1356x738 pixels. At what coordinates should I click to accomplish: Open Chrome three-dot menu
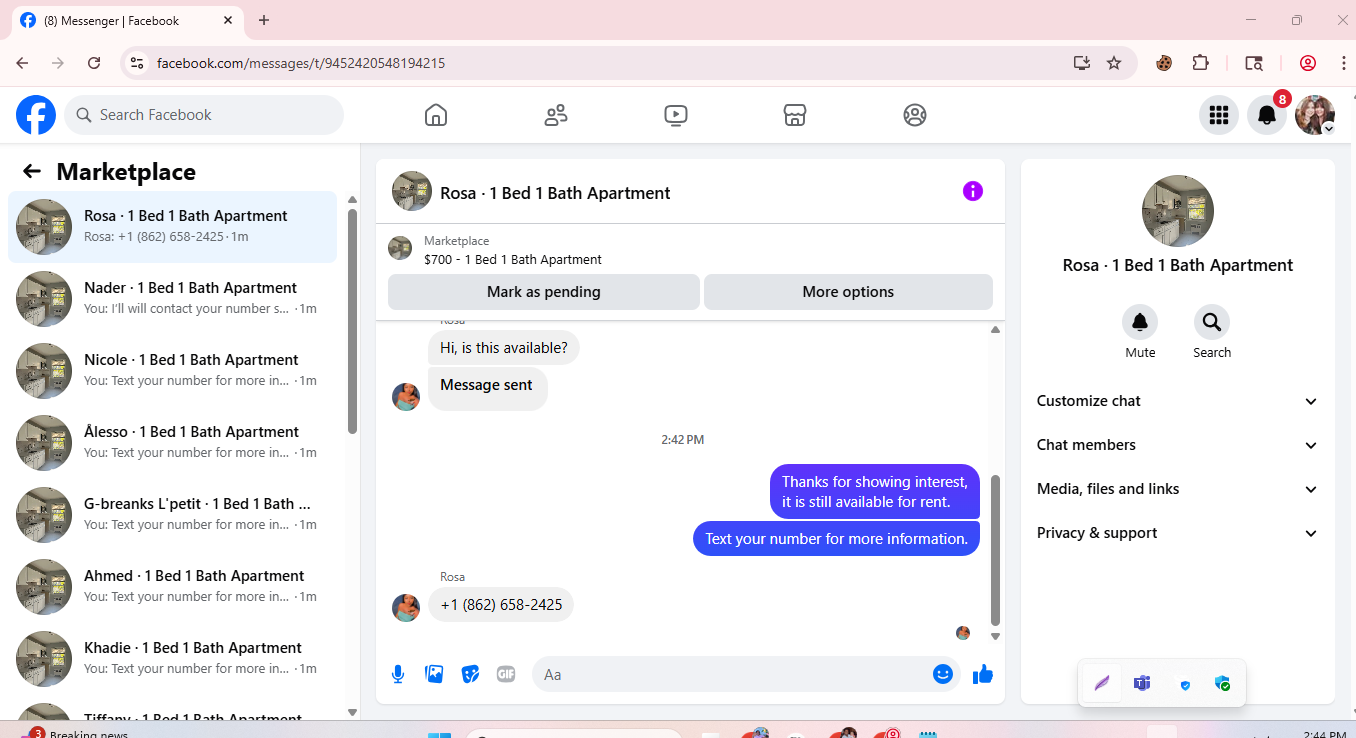[x=1343, y=63]
